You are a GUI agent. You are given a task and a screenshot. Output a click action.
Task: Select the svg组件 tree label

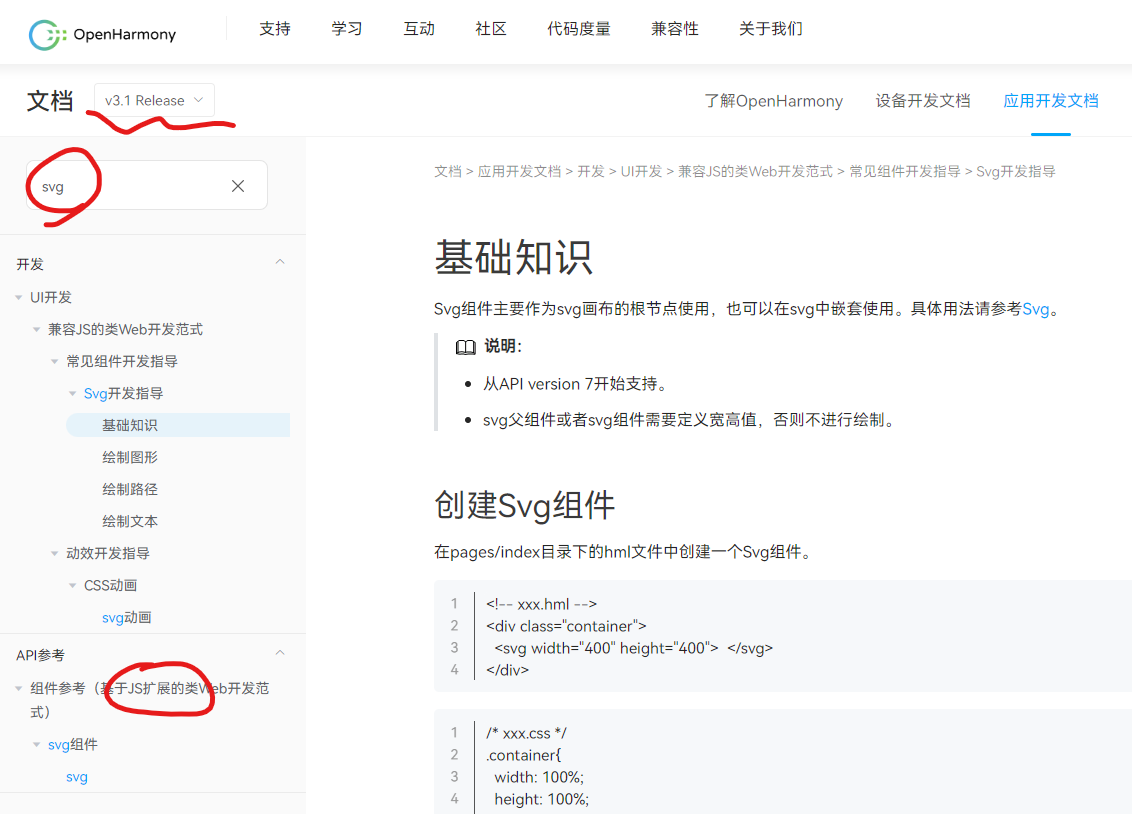pyautogui.click(x=72, y=745)
